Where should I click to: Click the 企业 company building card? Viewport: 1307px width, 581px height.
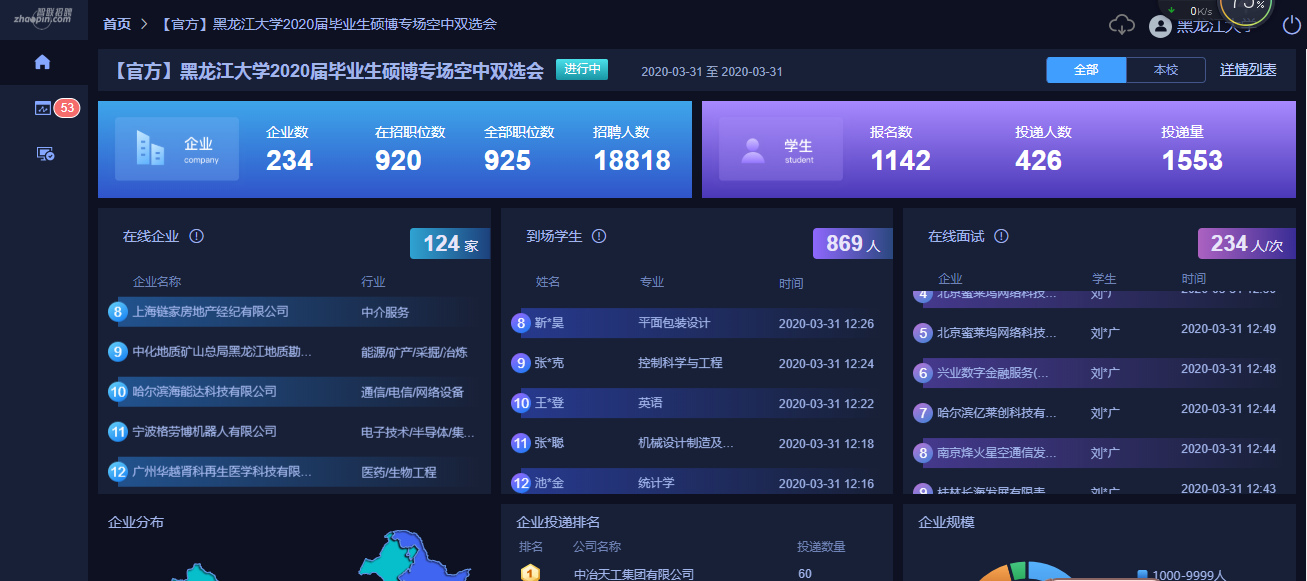point(177,149)
